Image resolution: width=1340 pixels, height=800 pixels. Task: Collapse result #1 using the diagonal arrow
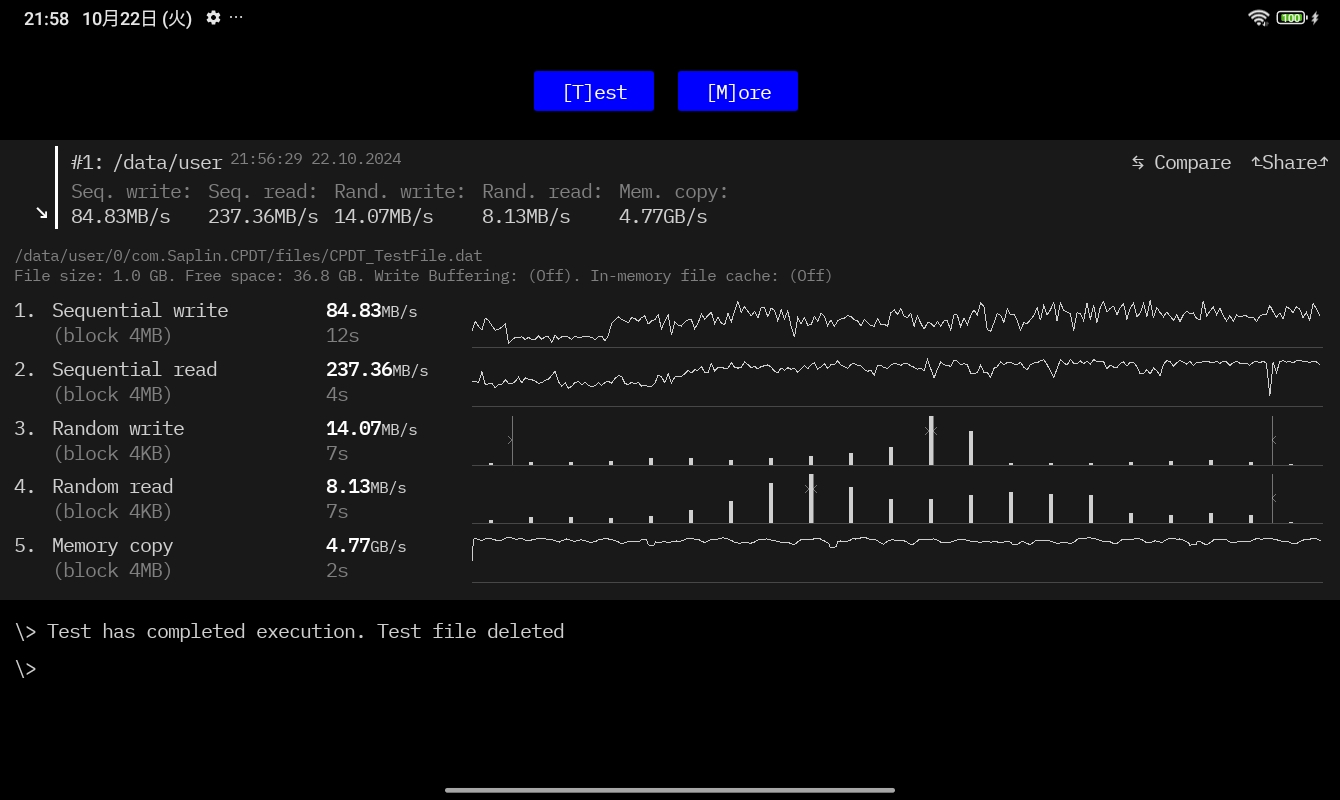42,212
